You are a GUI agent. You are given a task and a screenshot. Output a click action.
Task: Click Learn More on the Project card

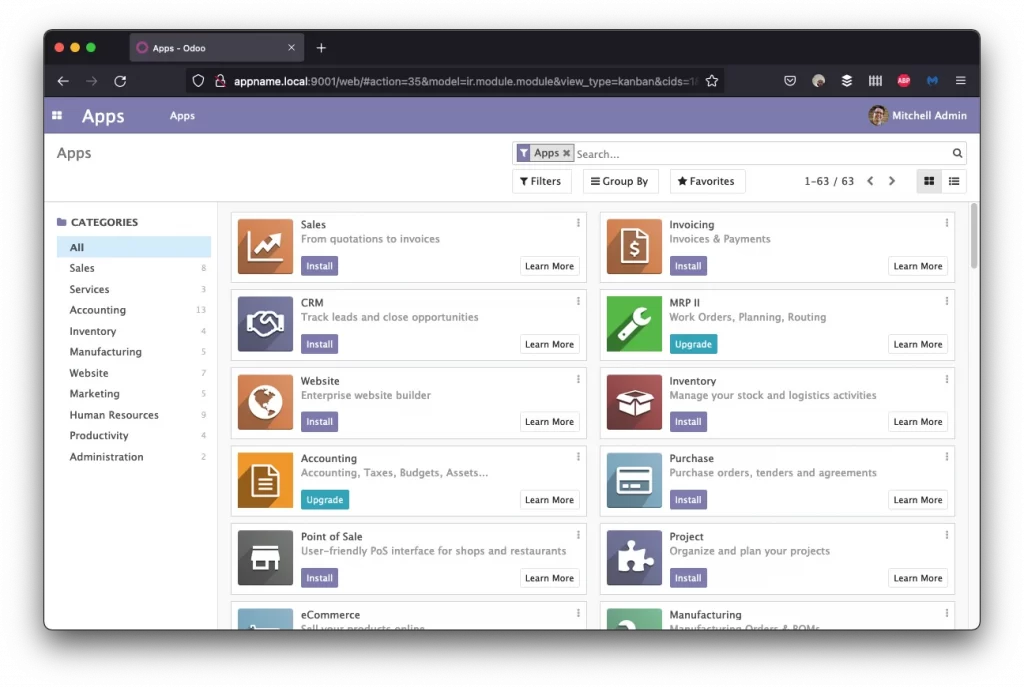(x=918, y=578)
